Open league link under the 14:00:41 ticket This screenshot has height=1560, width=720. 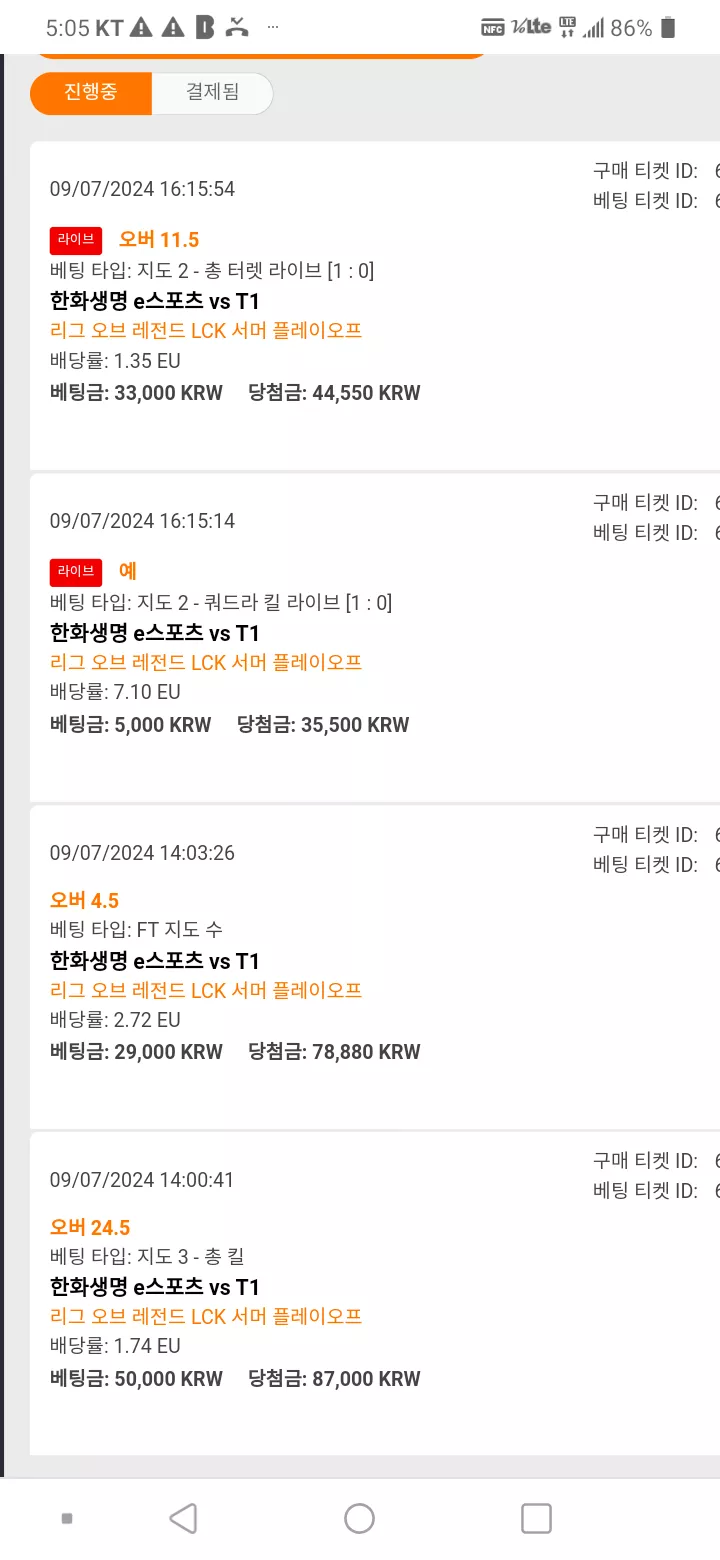click(206, 1317)
